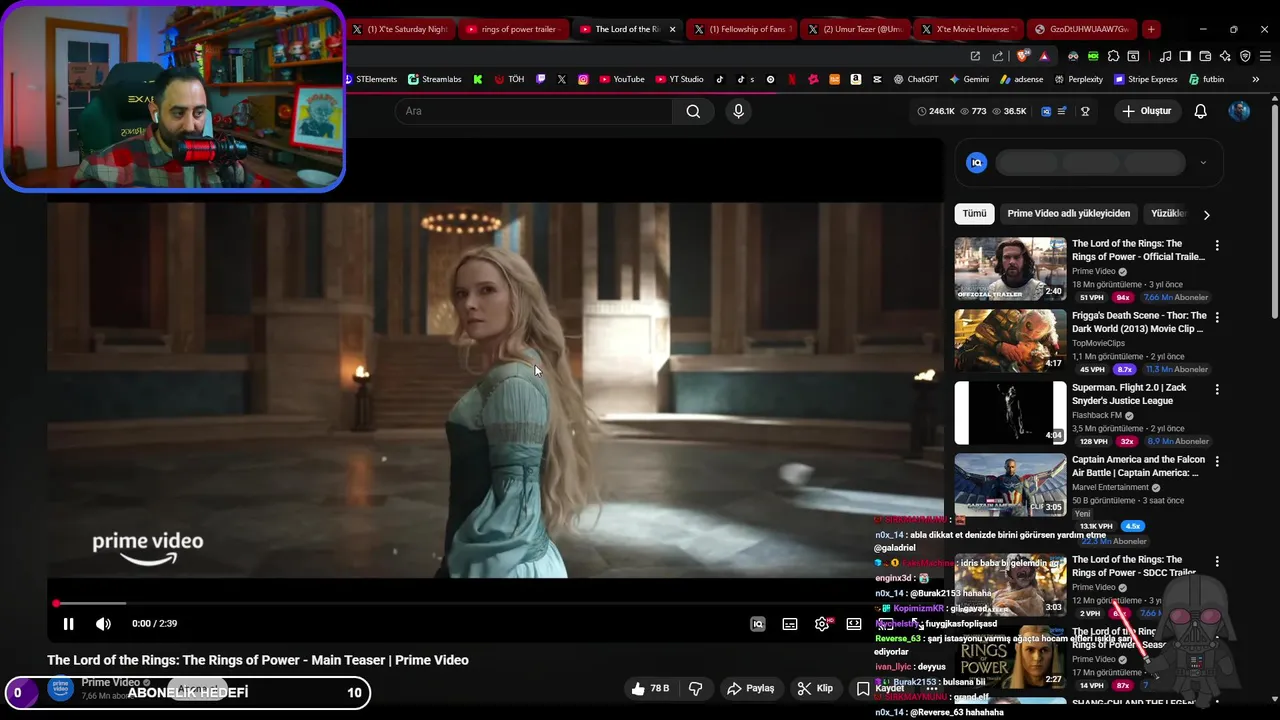Select the Tümü filter chip
This screenshot has width=1280, height=720.
(974, 213)
